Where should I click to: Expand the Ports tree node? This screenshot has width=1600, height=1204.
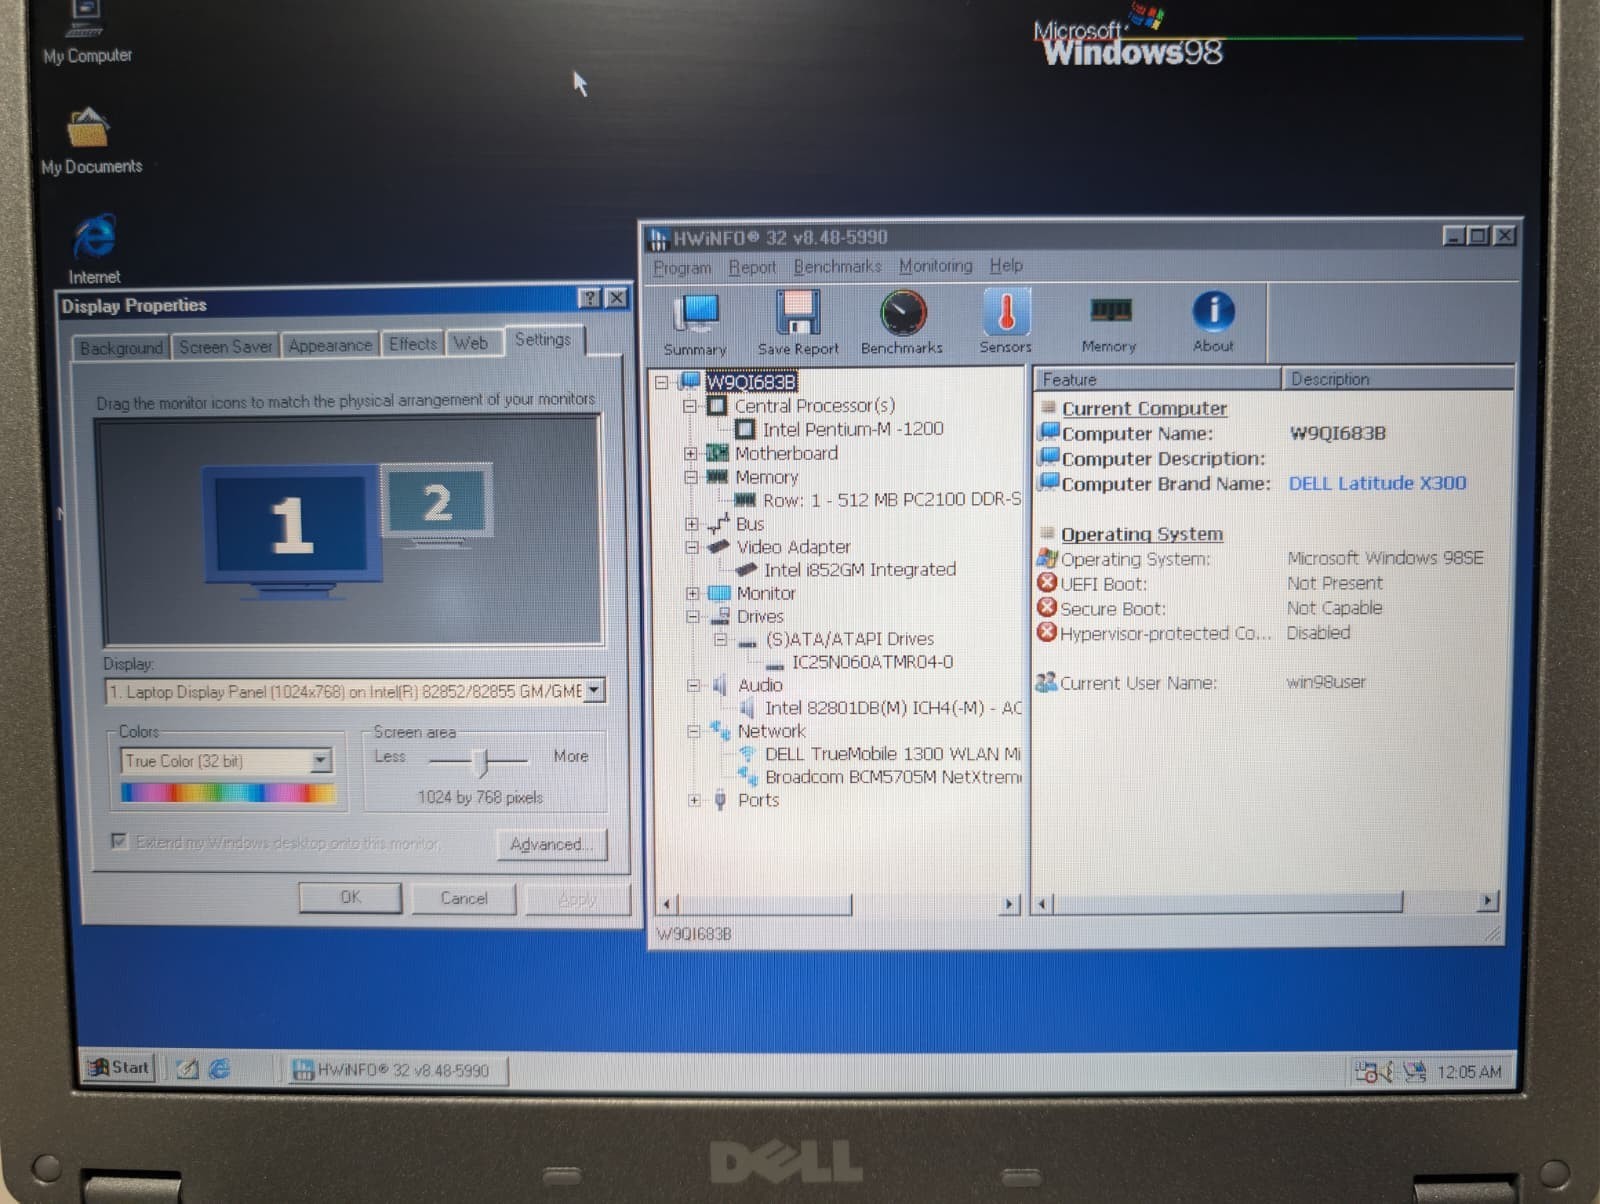(x=694, y=800)
